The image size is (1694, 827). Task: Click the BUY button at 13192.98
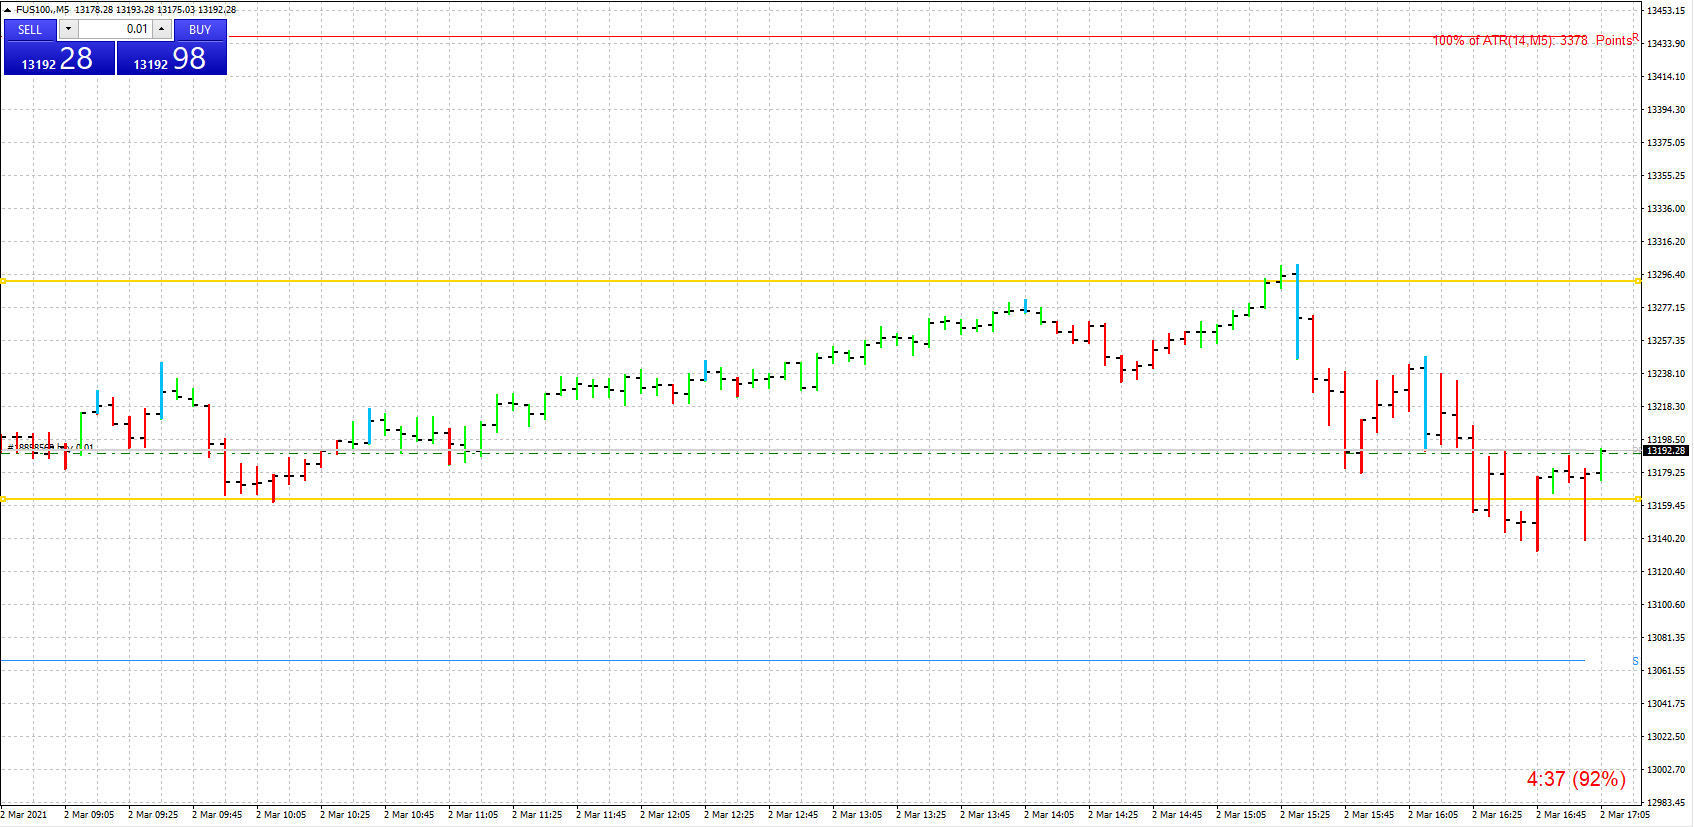coord(172,58)
